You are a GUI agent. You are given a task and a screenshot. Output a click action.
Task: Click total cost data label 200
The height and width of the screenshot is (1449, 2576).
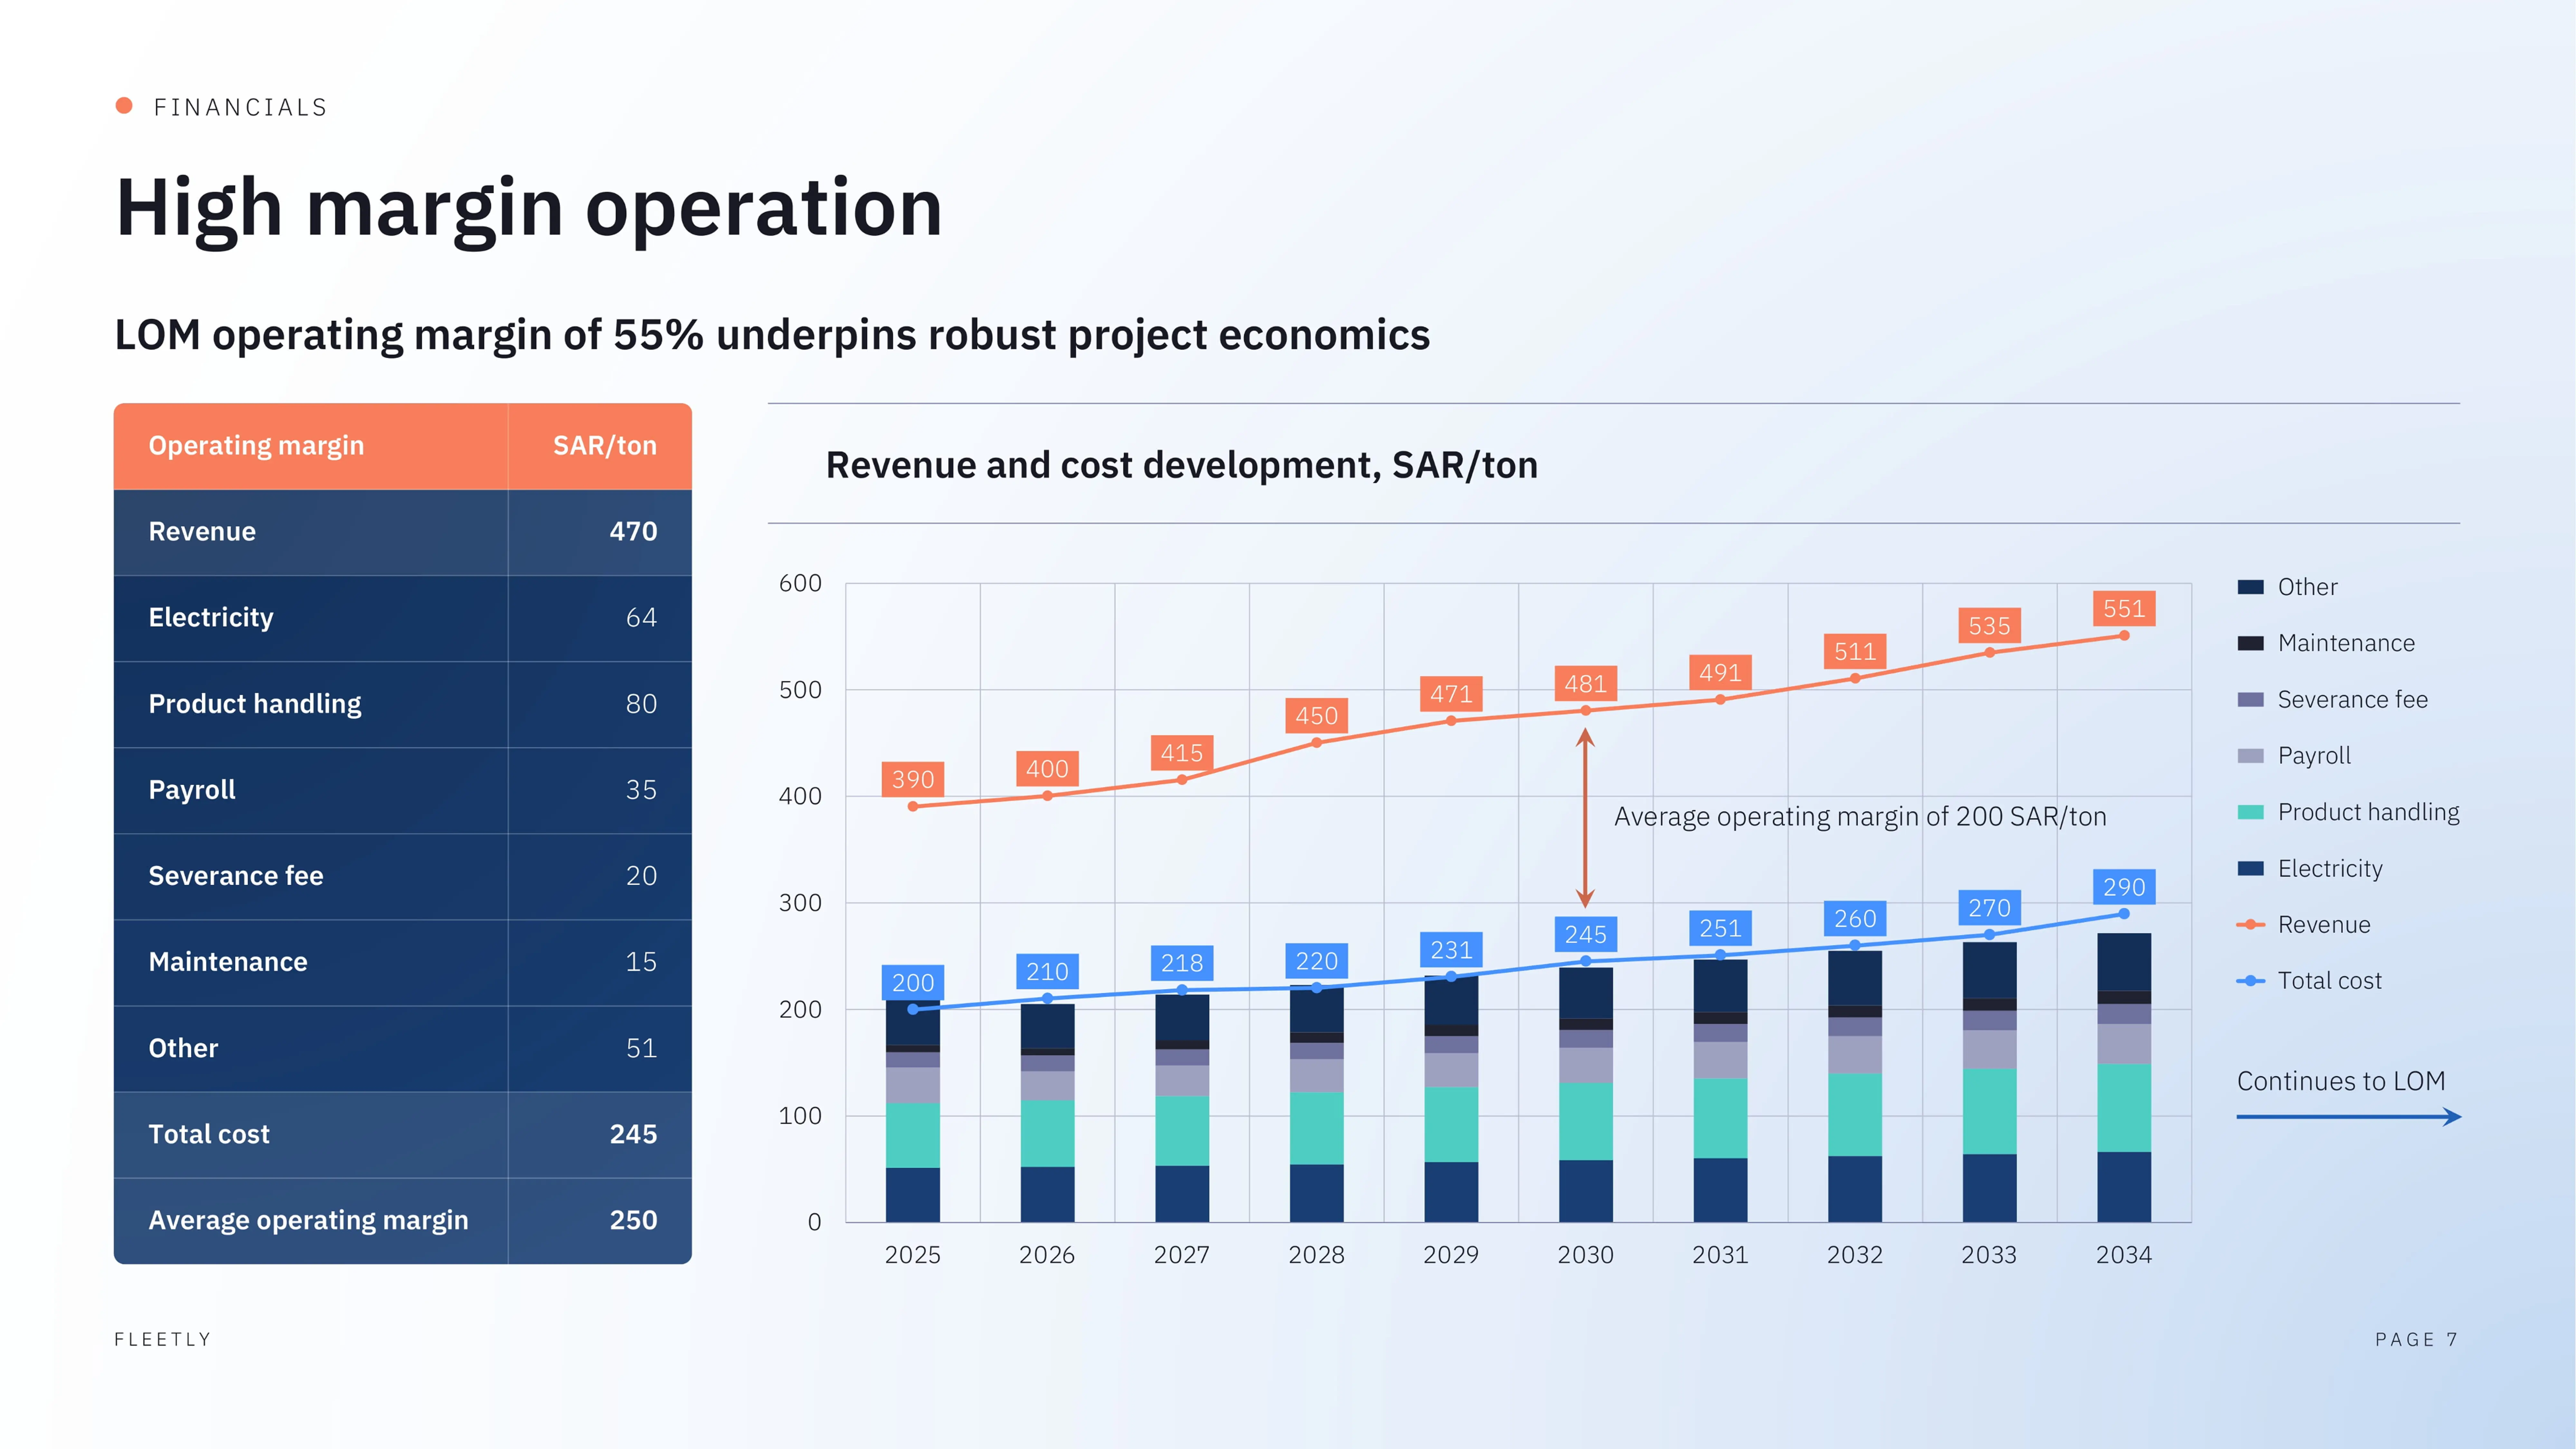tap(913, 983)
